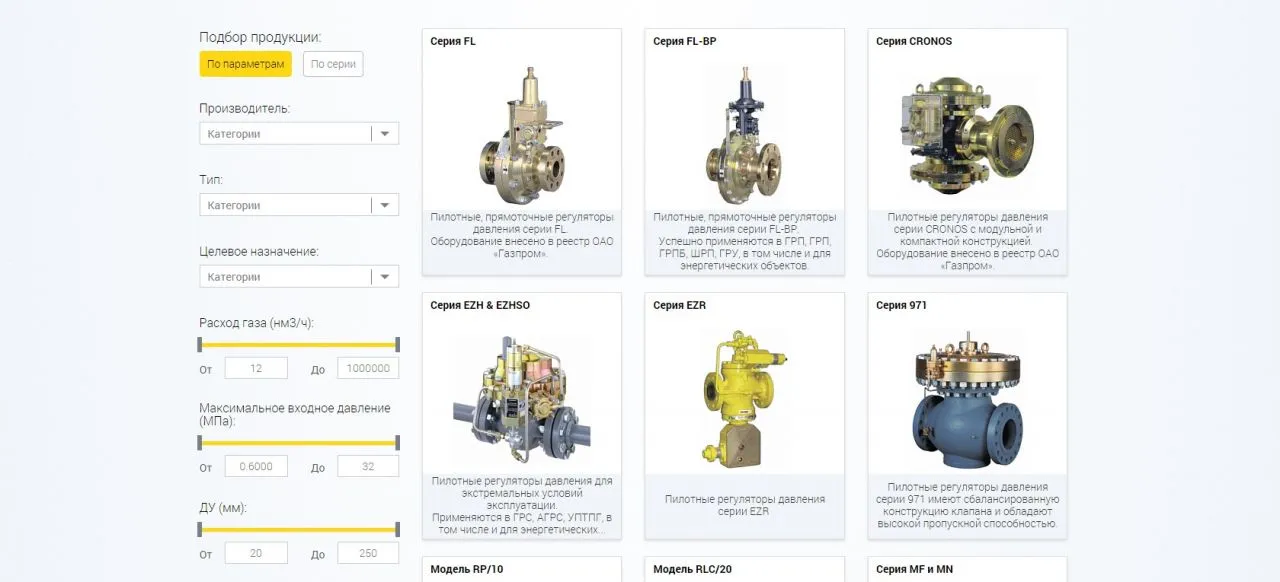Click the 'Подбор продукции:' heading

point(260,37)
